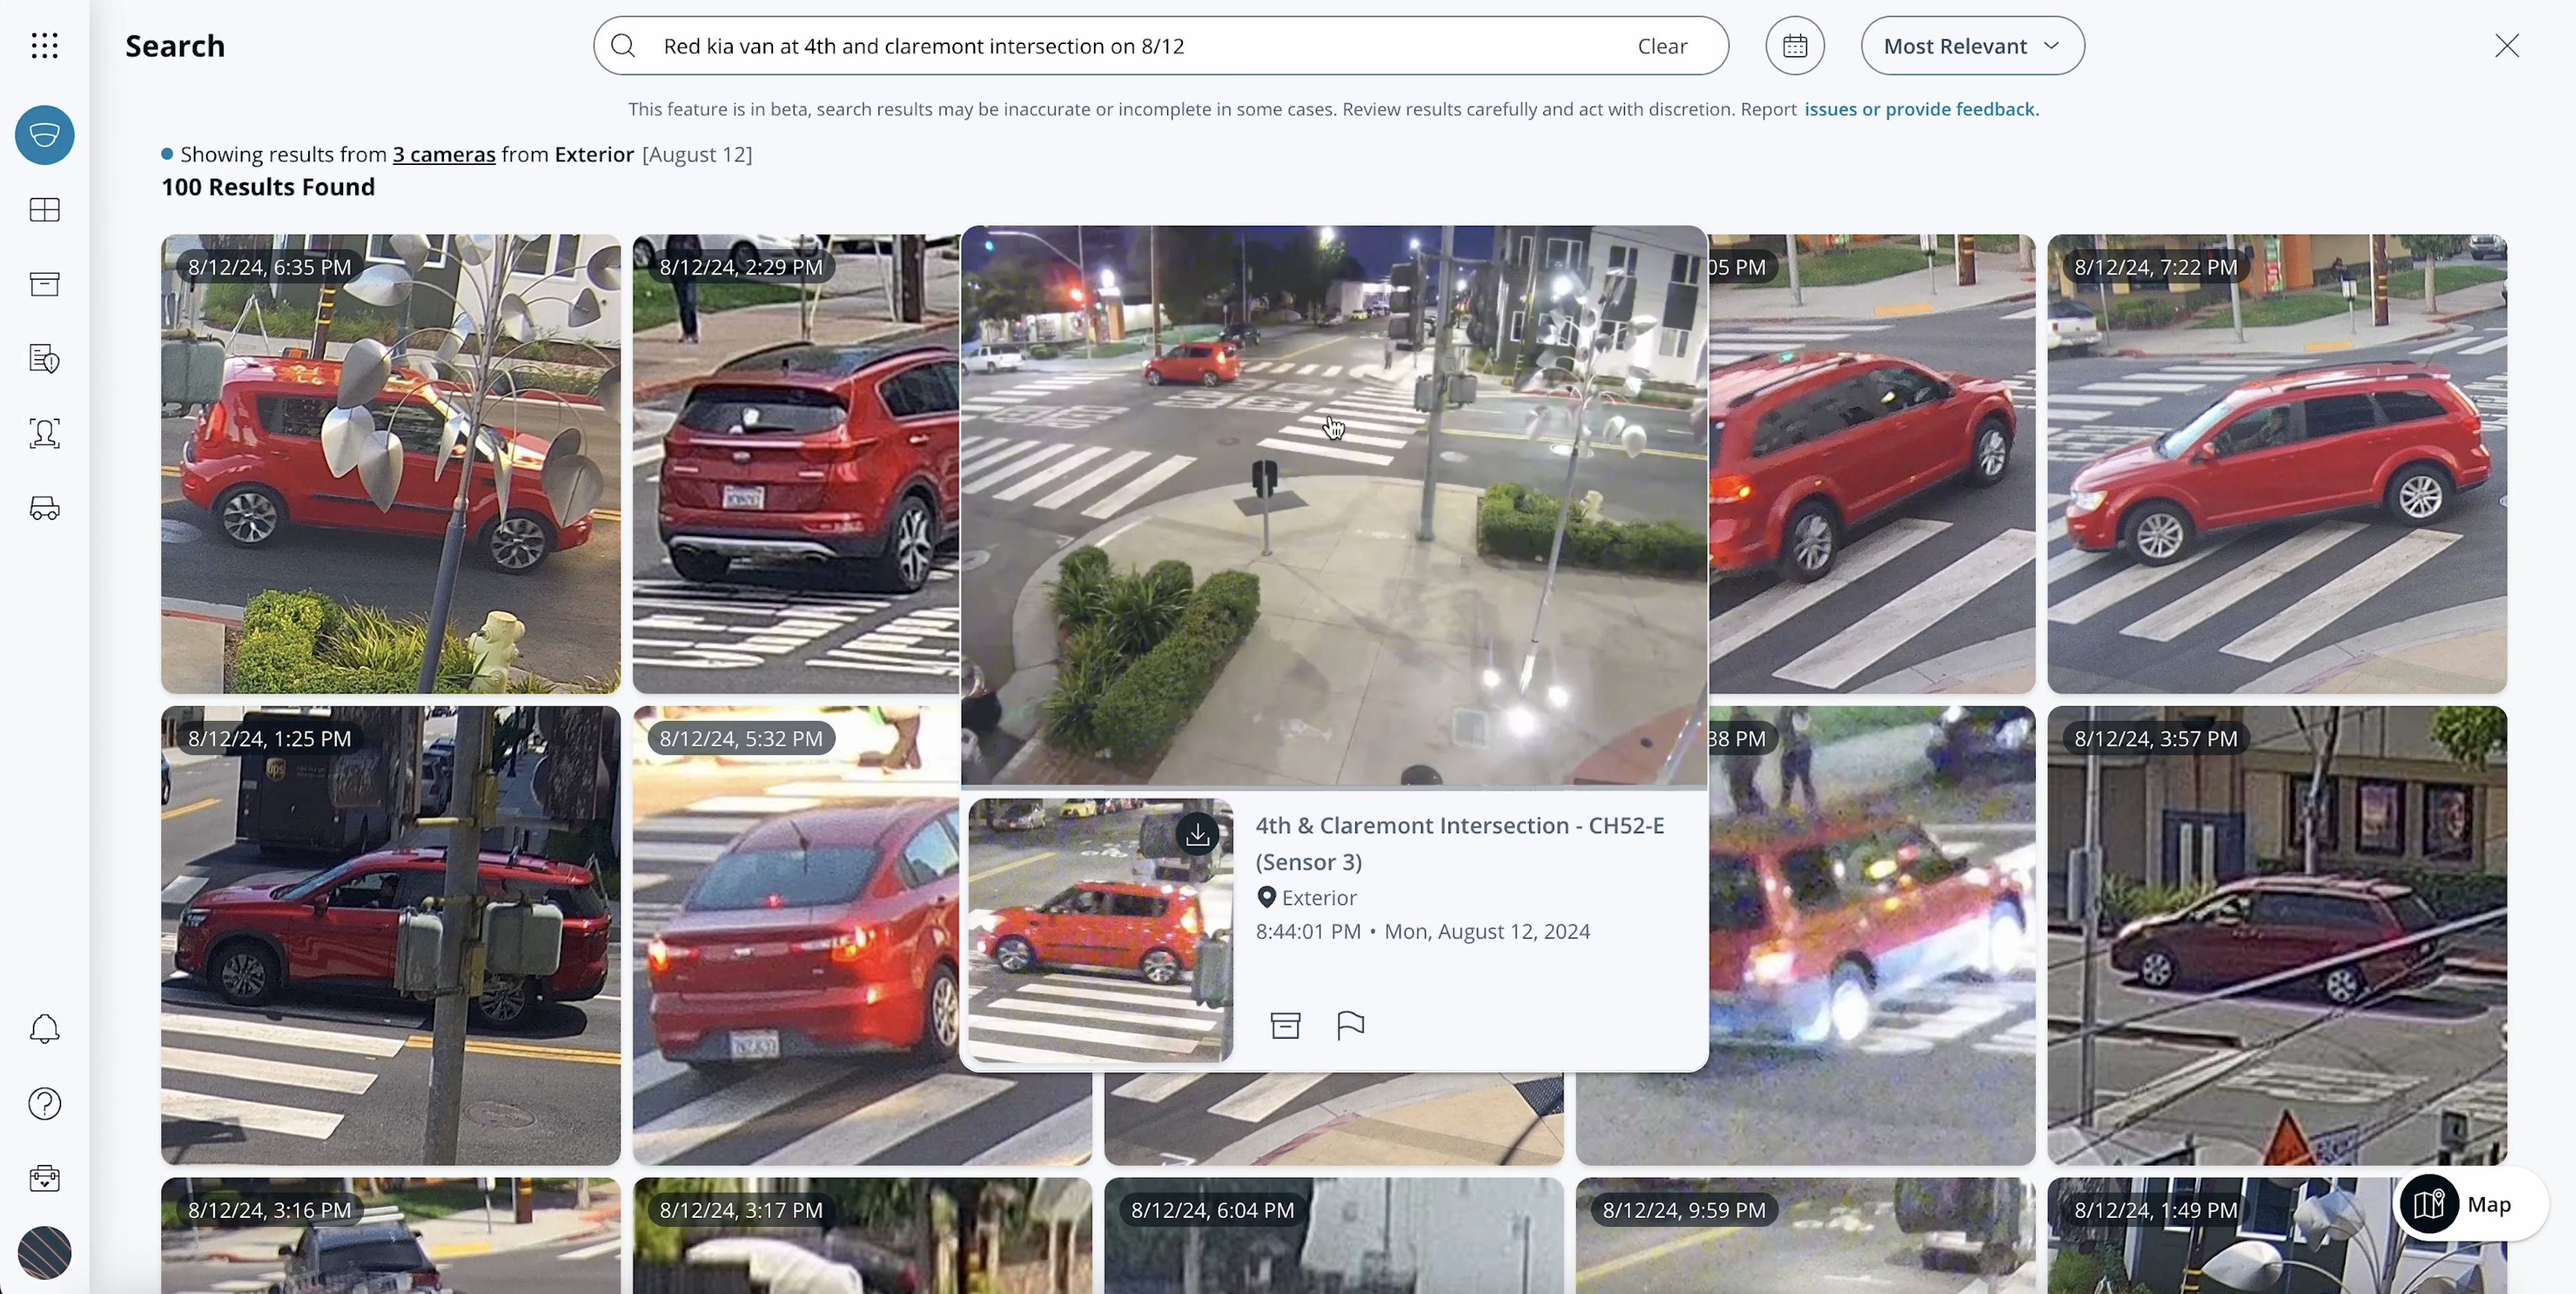Open the apps grid menu icon
2576x1294 pixels.
[x=44, y=45]
